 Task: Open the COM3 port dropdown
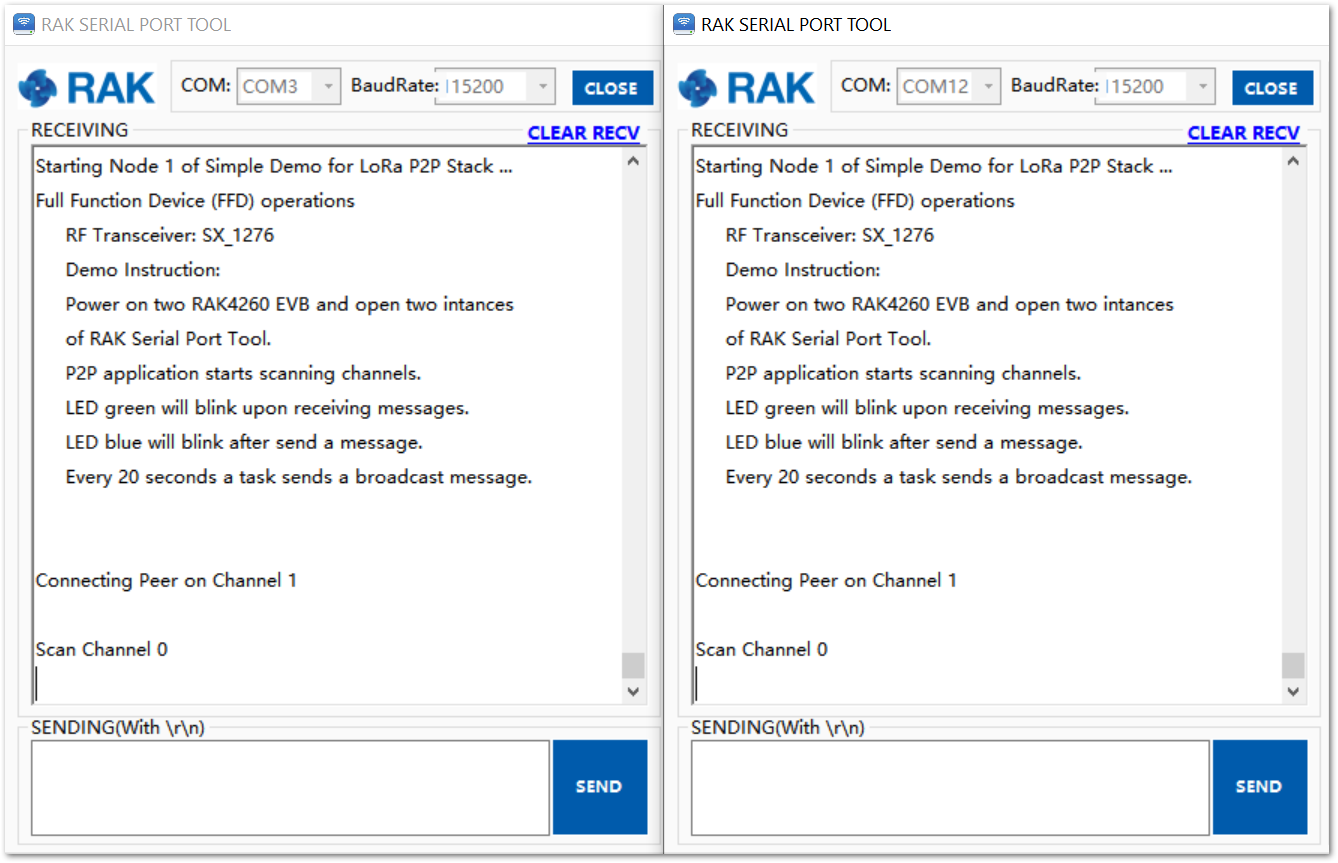[289, 87]
